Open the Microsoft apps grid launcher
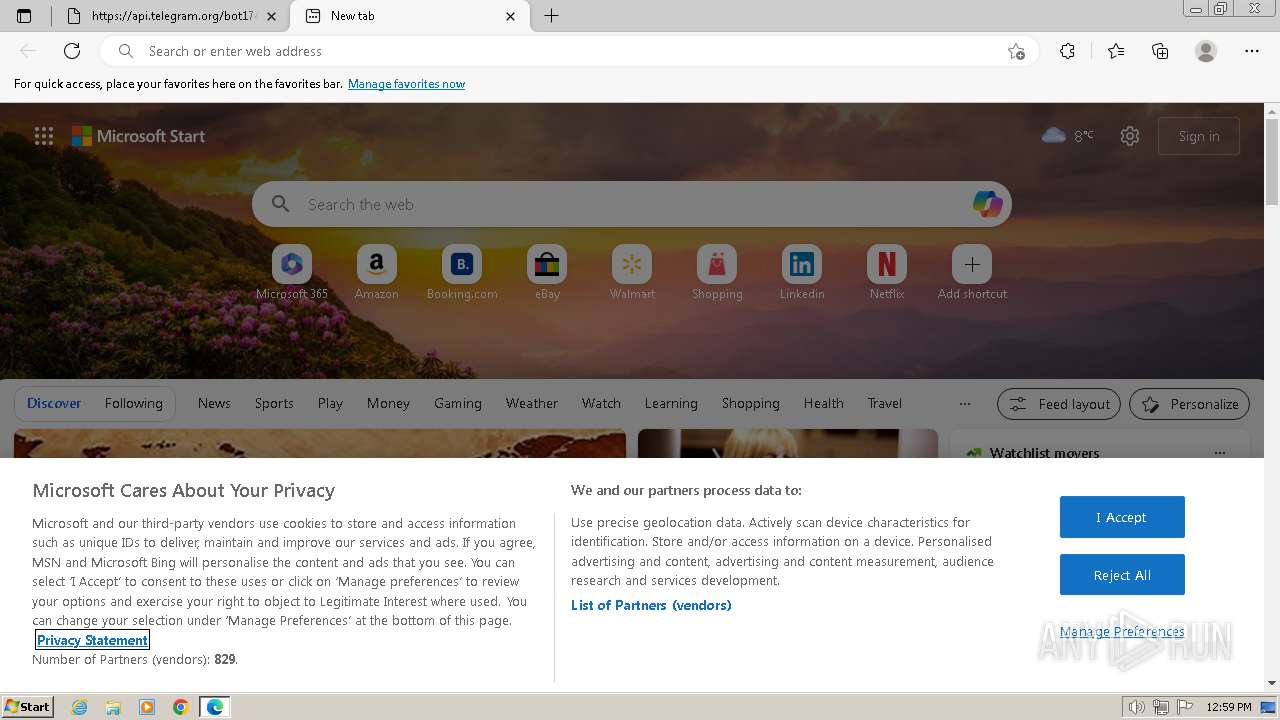The height and width of the screenshot is (720, 1280). [x=44, y=136]
